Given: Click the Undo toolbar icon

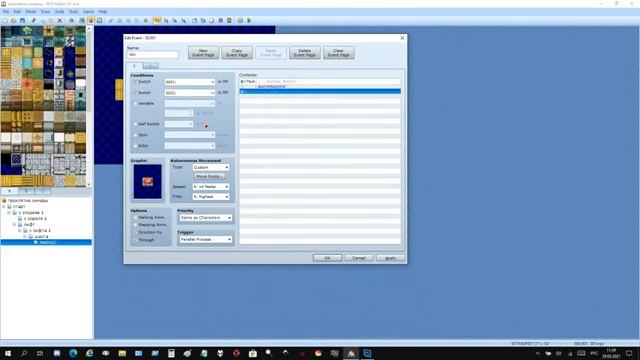Looking at the screenshot, I should (x=71, y=20).
